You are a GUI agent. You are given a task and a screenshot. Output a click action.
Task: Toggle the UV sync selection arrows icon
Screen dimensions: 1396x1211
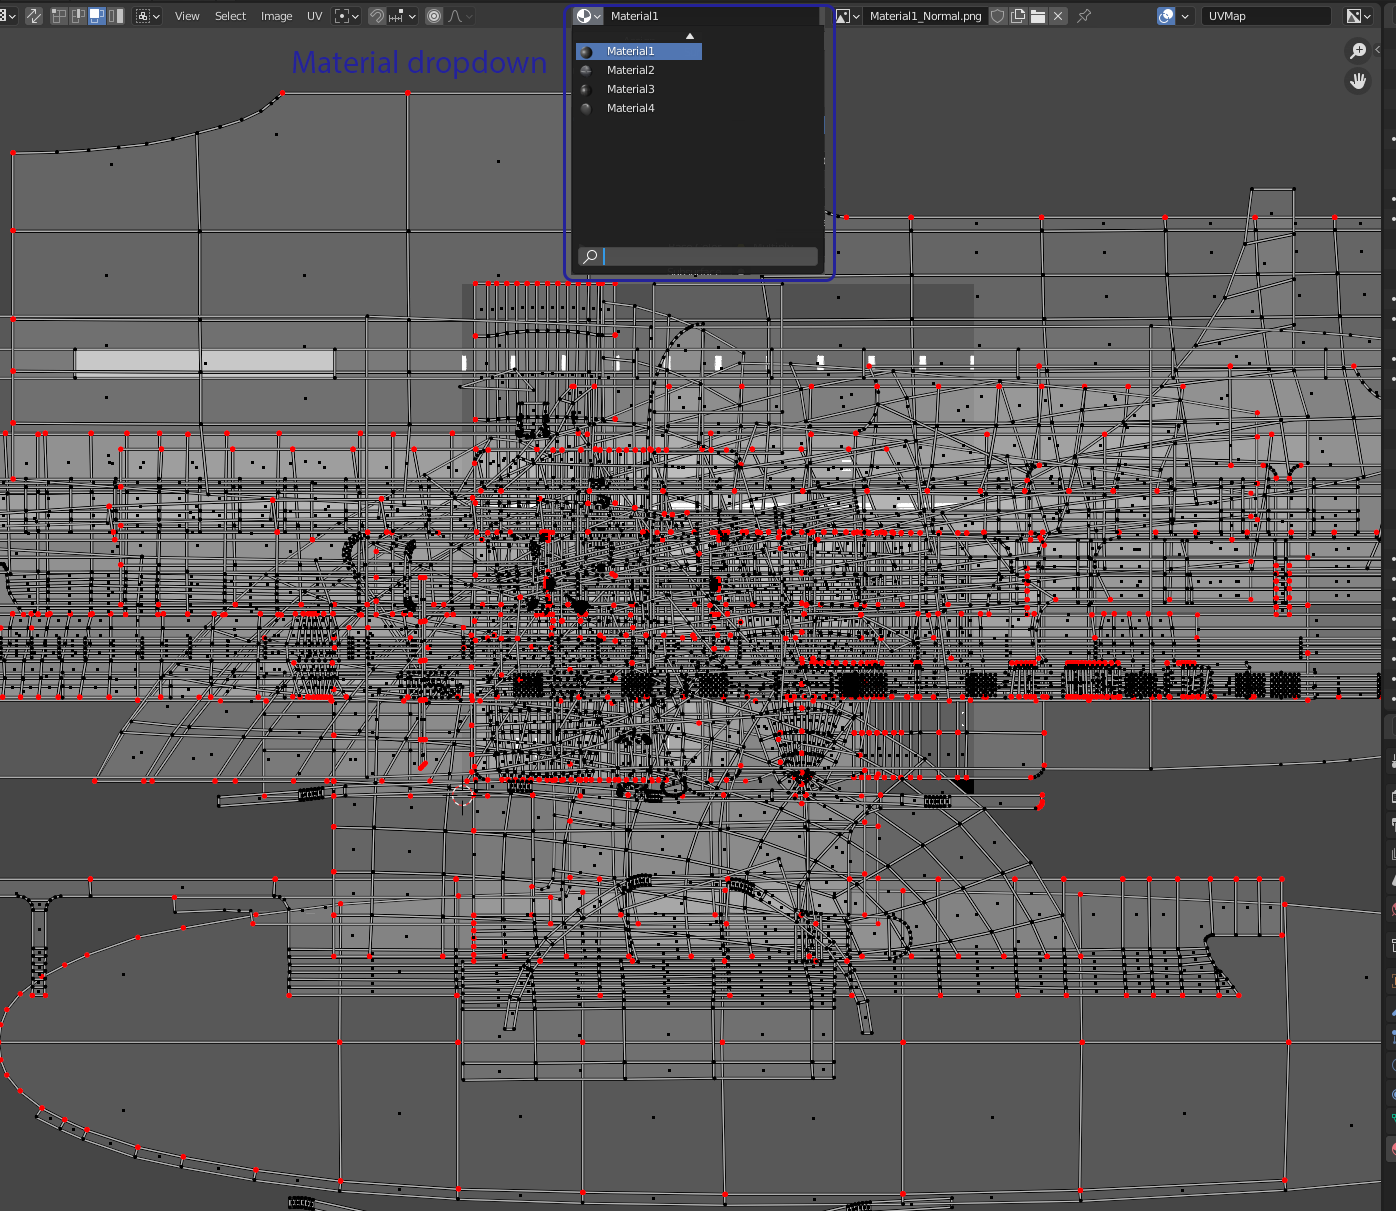[34, 16]
